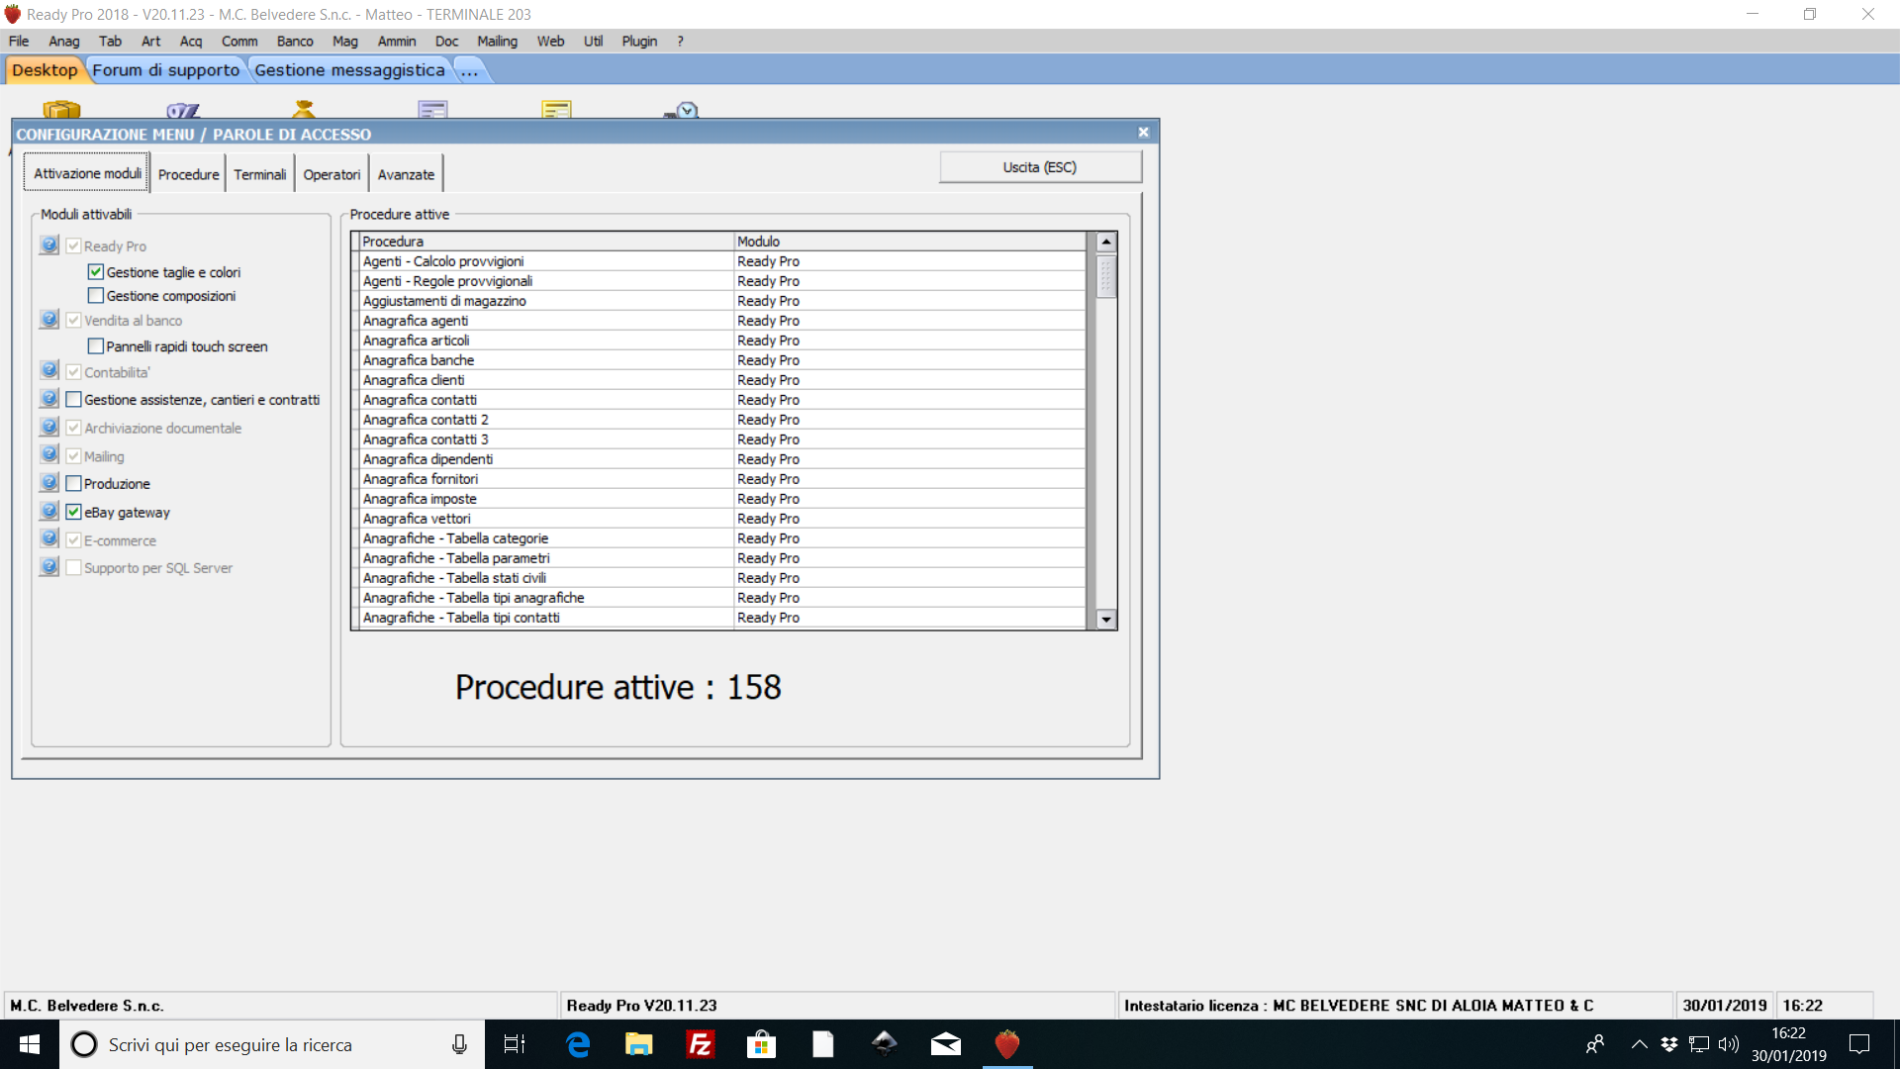Open Microsoft Store from the taskbar
The height and width of the screenshot is (1069, 1900).
tap(761, 1044)
